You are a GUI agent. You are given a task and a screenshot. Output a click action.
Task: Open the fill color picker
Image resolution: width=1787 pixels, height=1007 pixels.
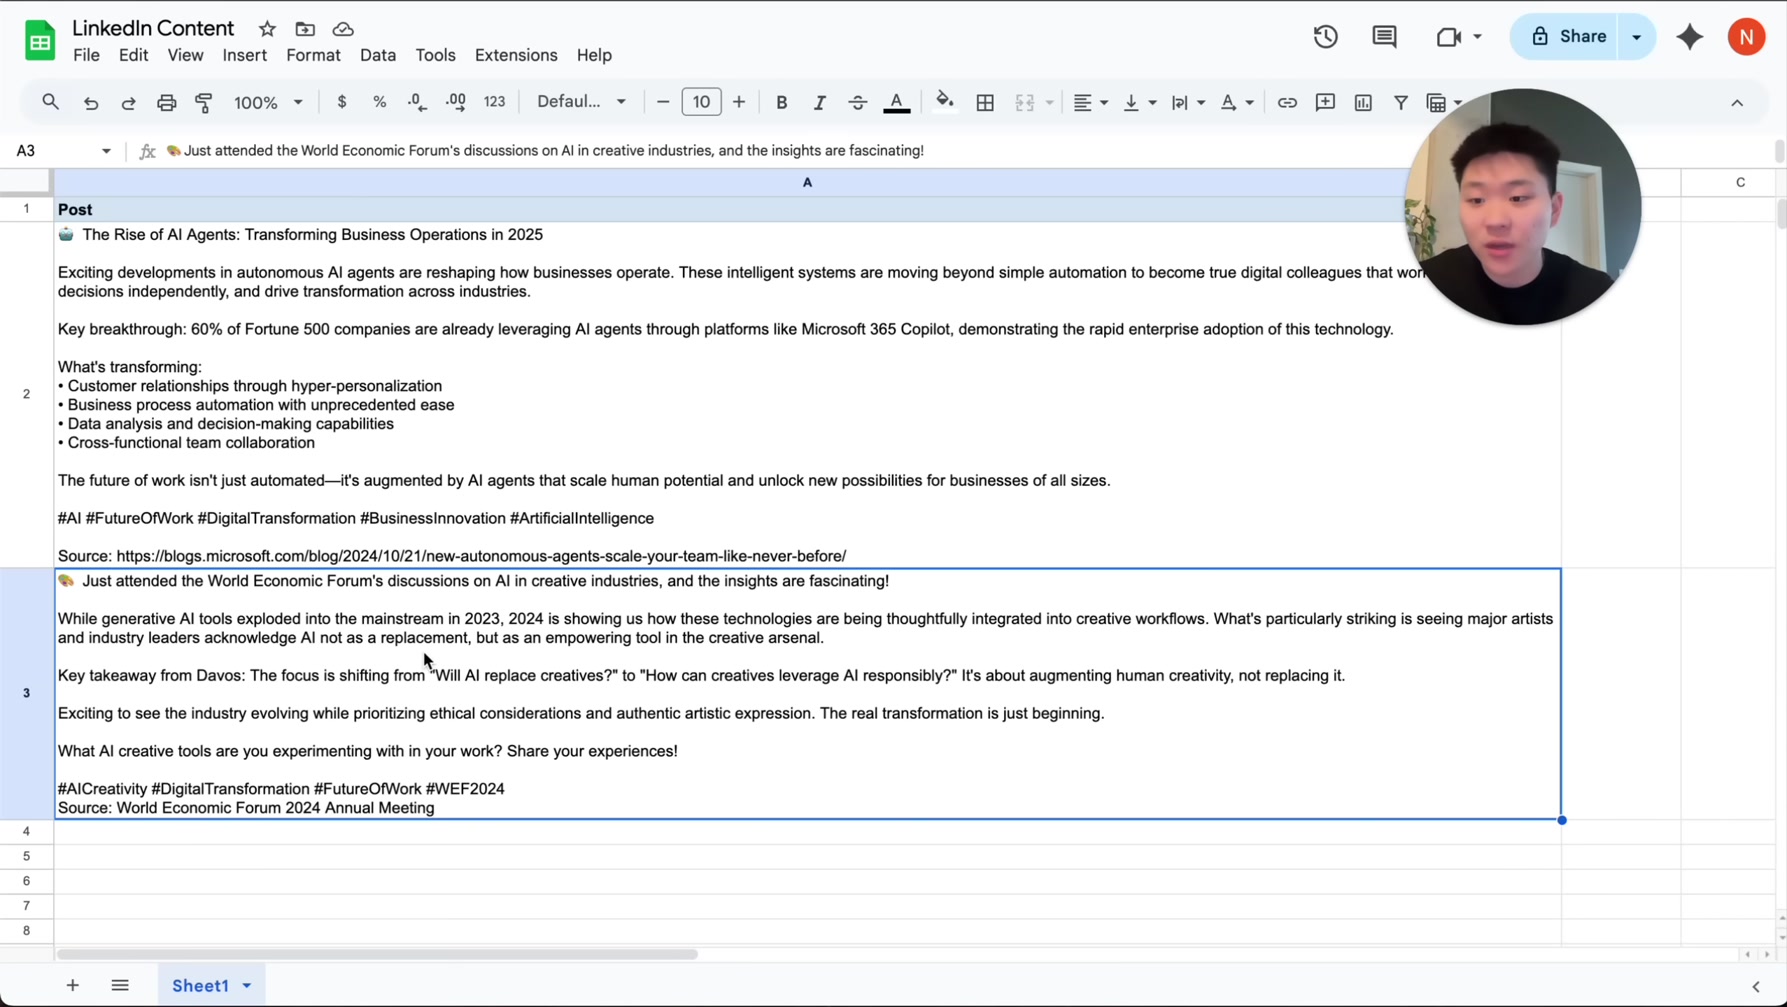click(944, 102)
